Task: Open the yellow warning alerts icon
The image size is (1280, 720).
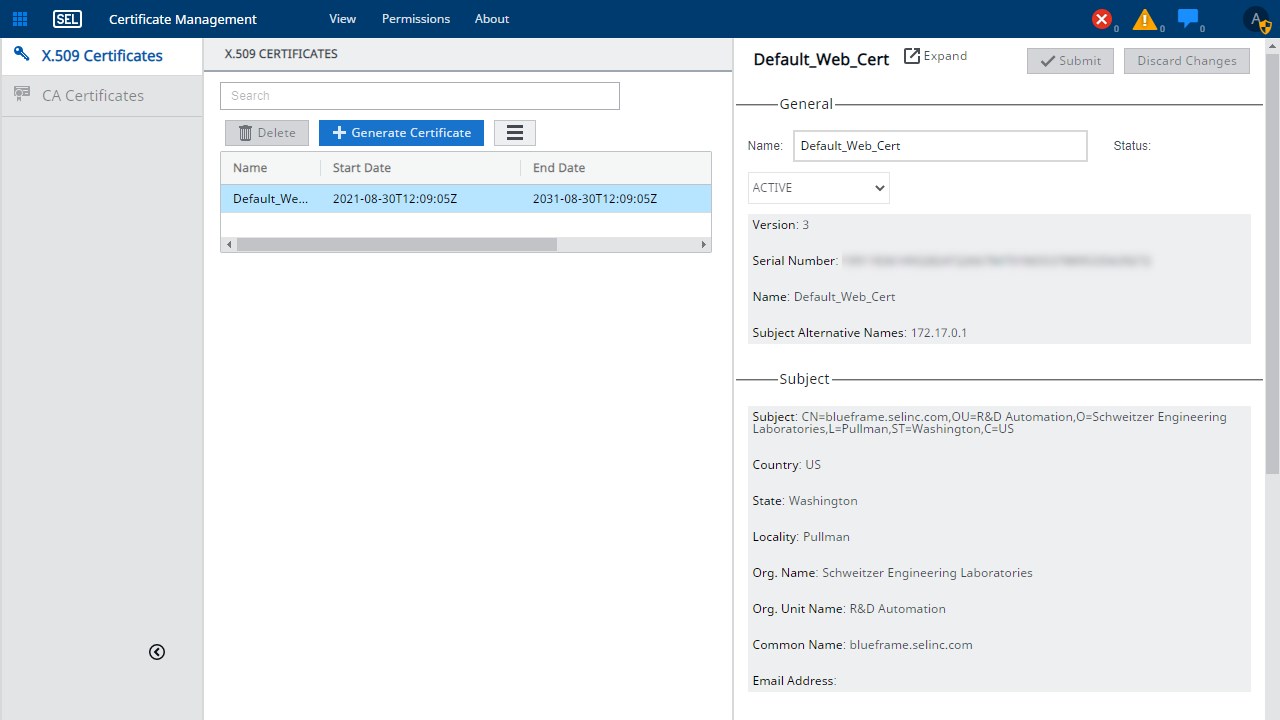Action: point(1145,19)
